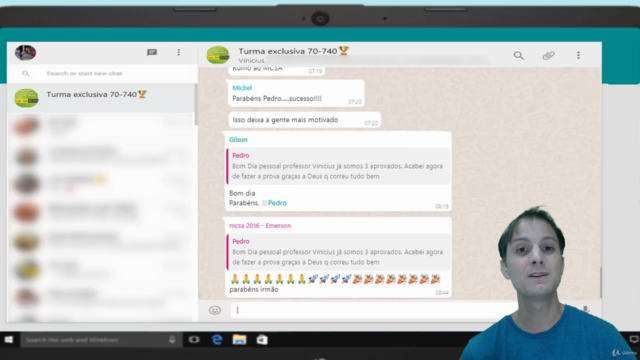Open the sidebar three-dot menu
640x360 pixels.
(x=178, y=52)
